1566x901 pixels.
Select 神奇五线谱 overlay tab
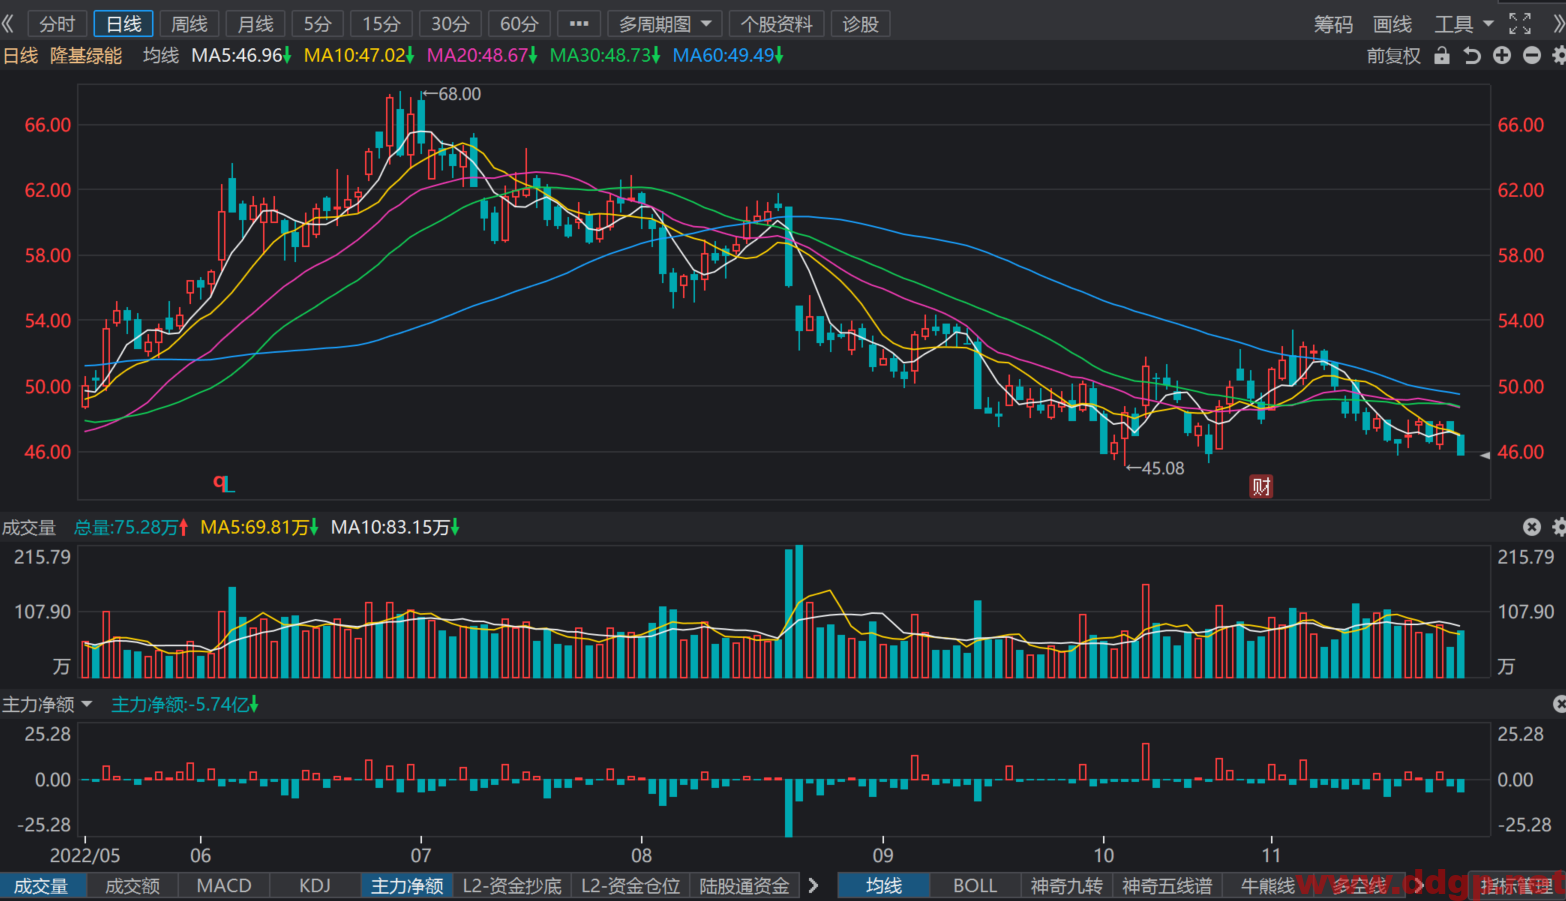coord(1167,886)
